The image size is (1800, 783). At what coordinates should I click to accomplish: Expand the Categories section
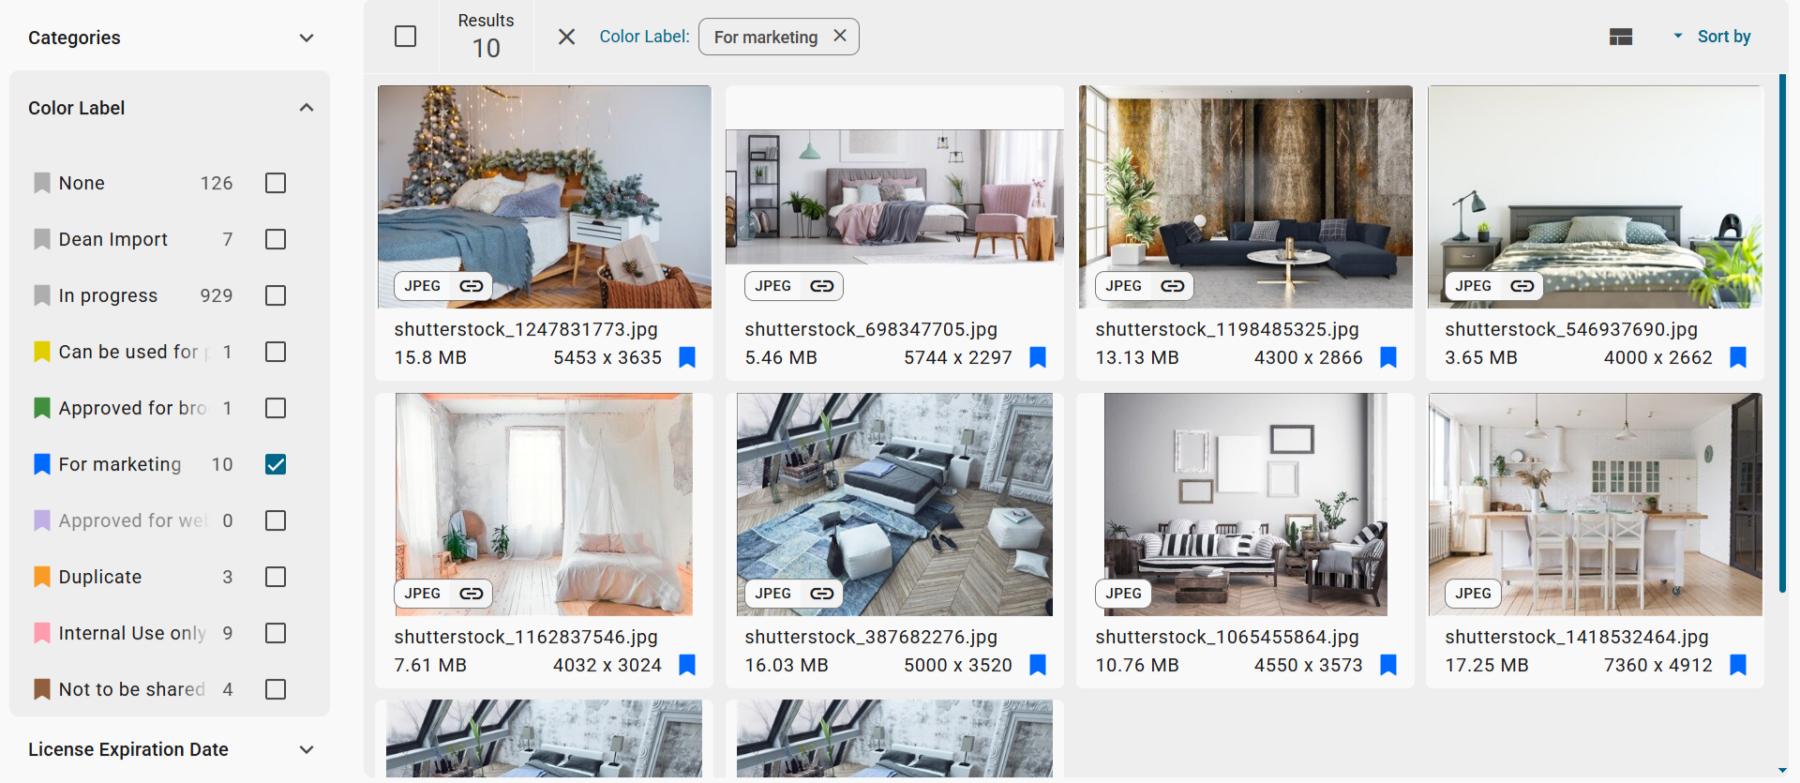306,38
